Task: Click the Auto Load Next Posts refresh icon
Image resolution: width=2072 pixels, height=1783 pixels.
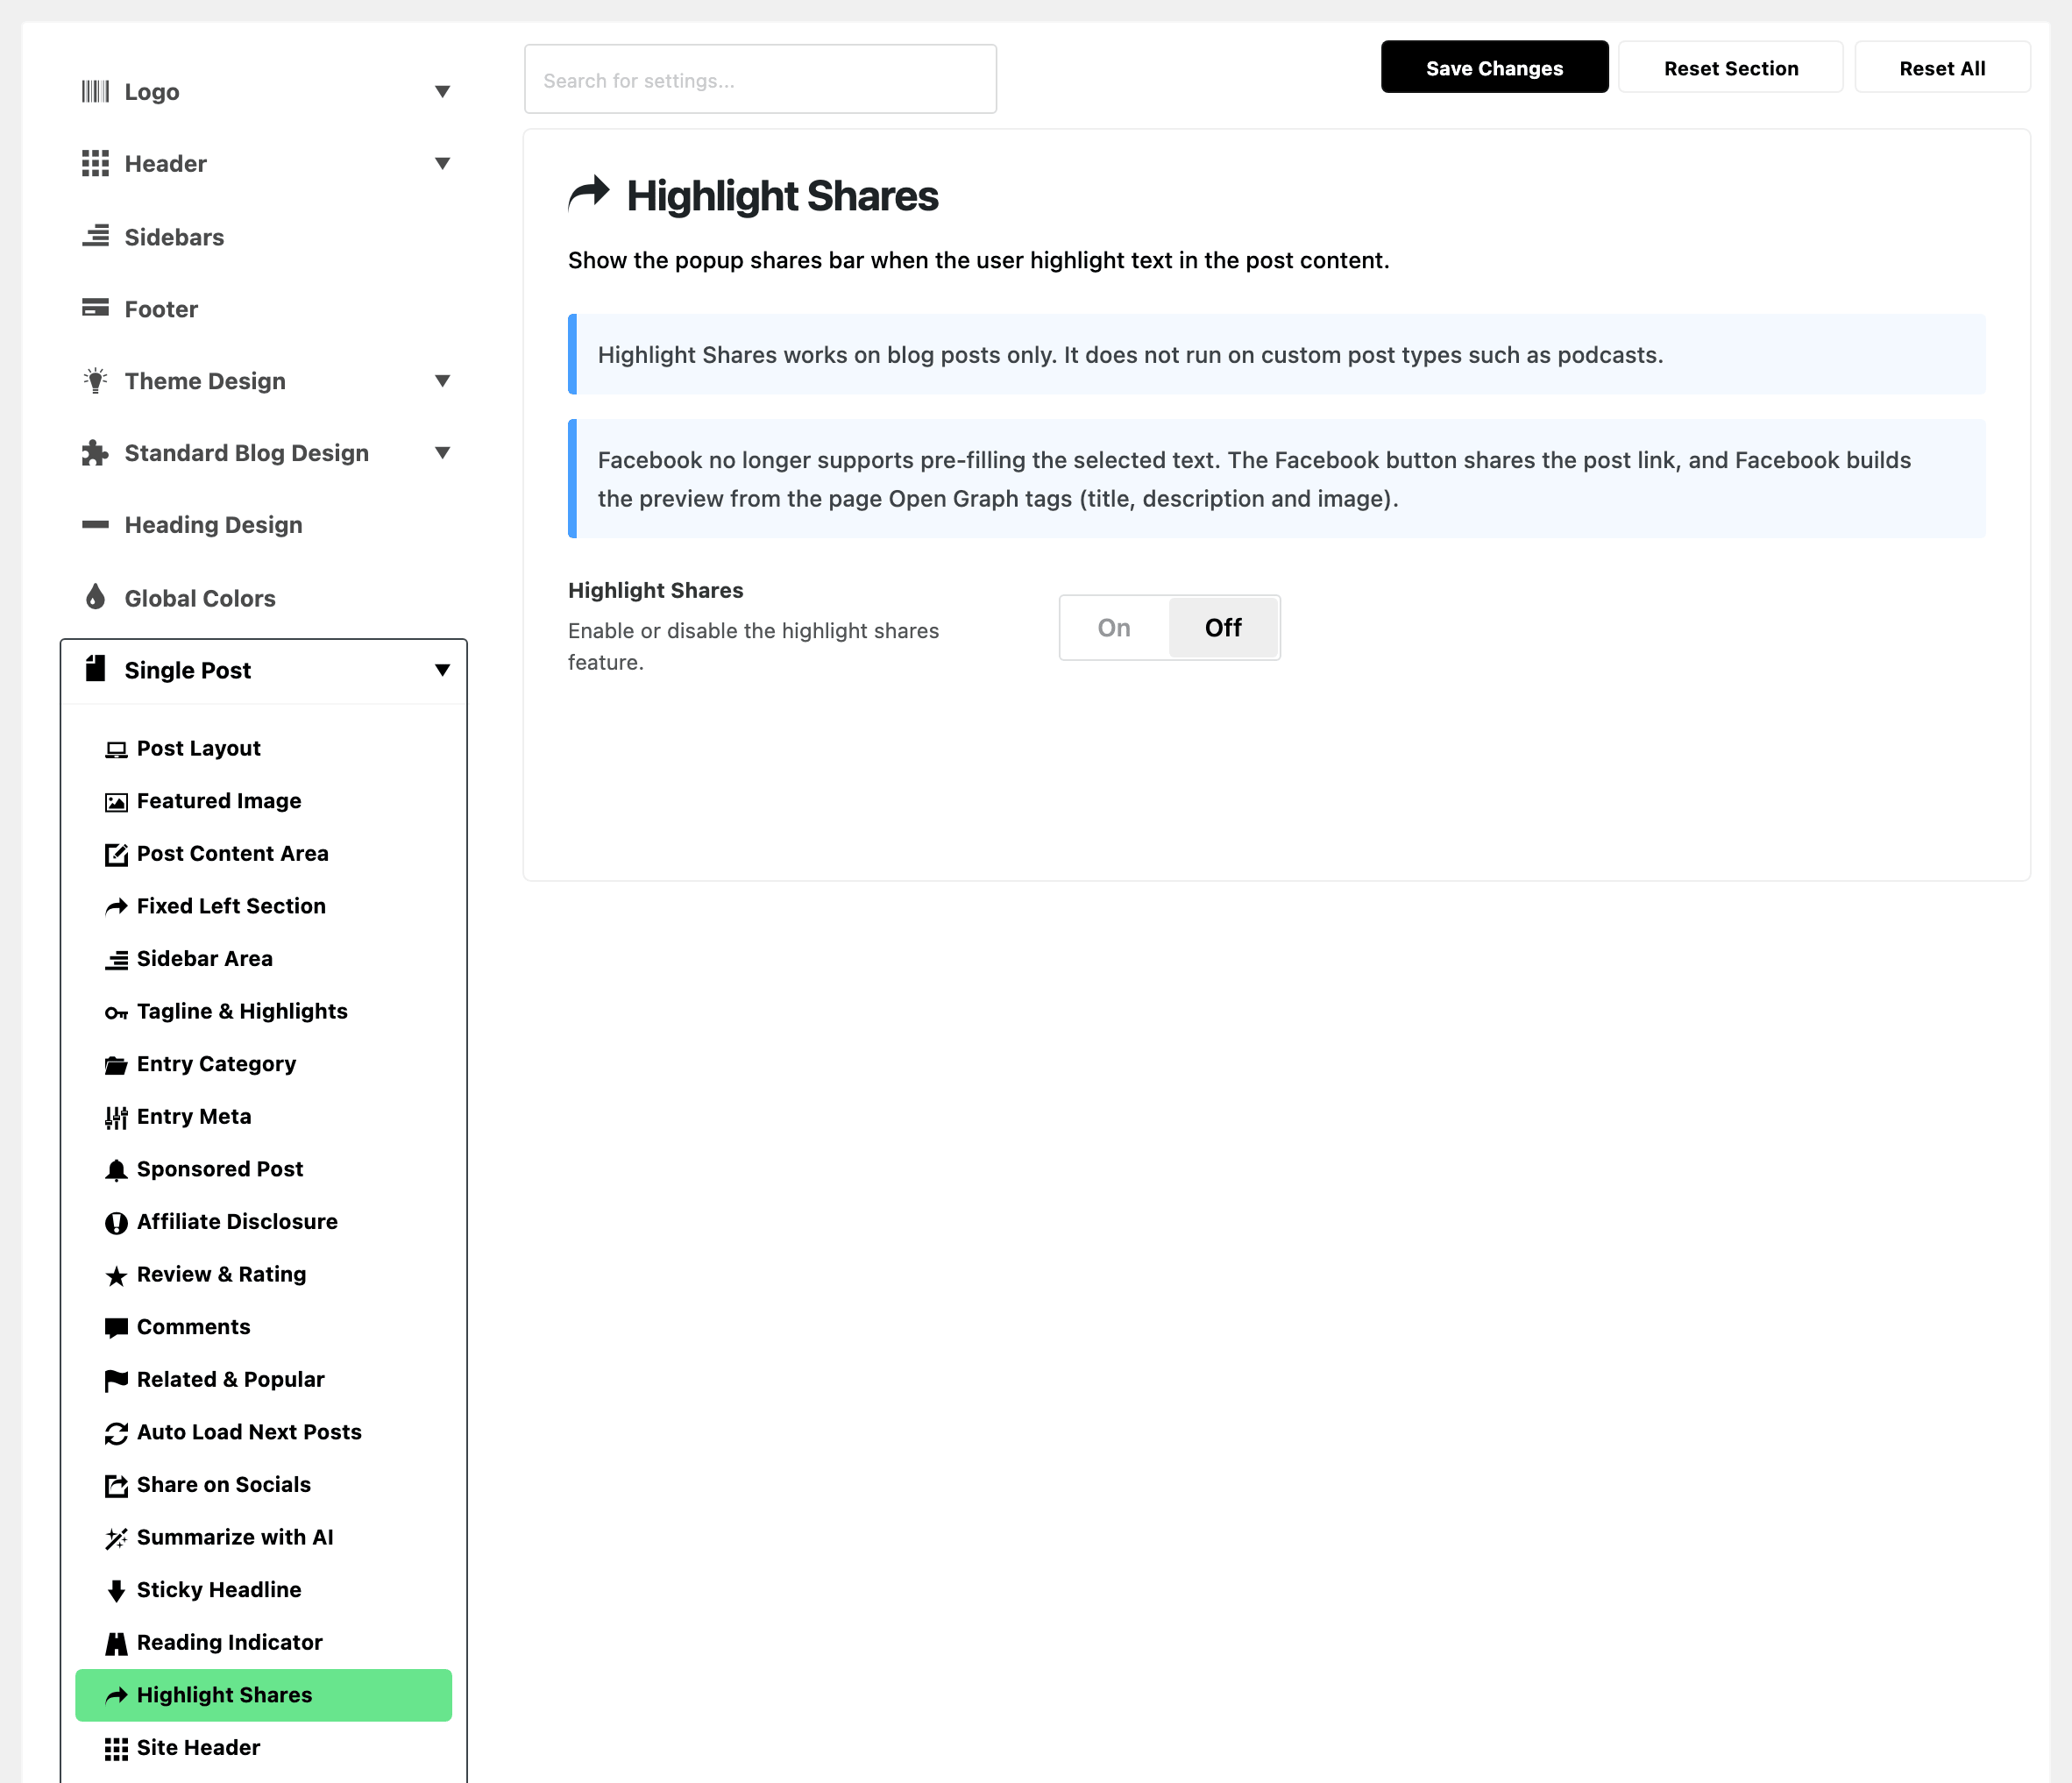Action: [116, 1434]
